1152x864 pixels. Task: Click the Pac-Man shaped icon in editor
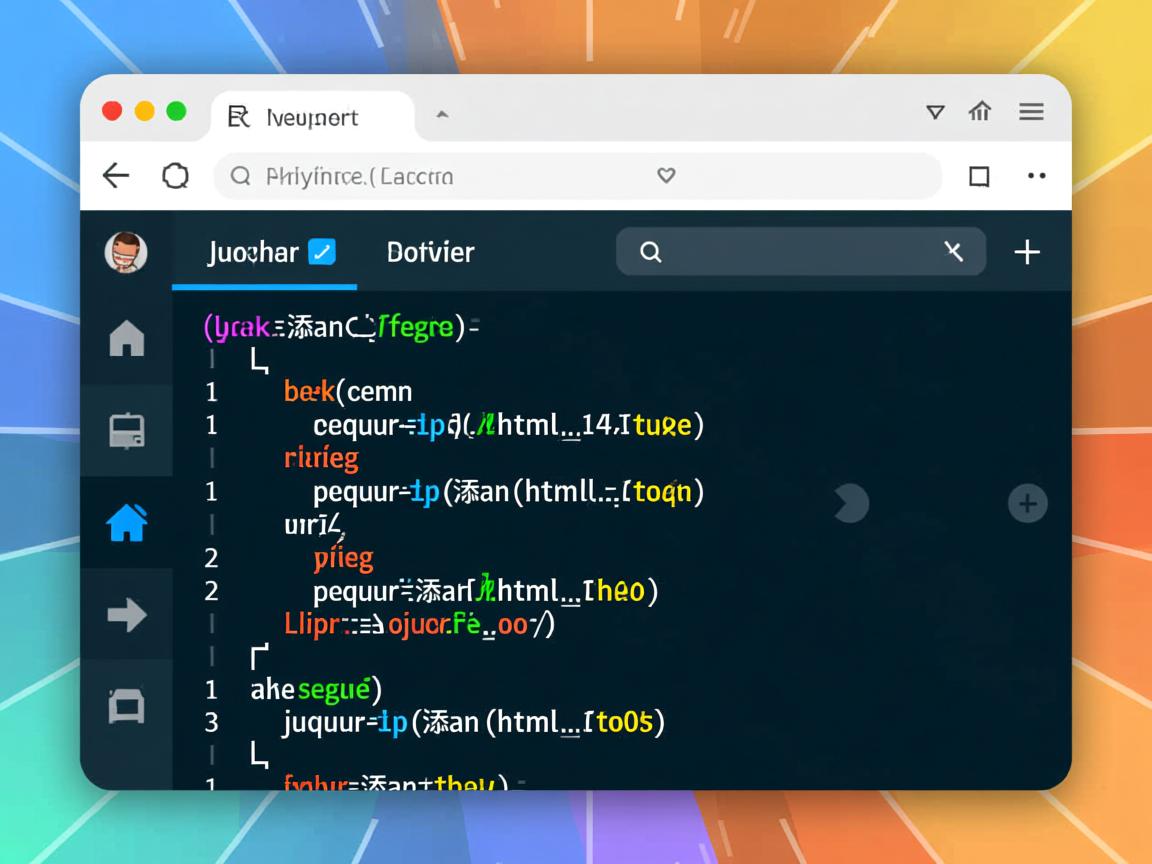(851, 503)
